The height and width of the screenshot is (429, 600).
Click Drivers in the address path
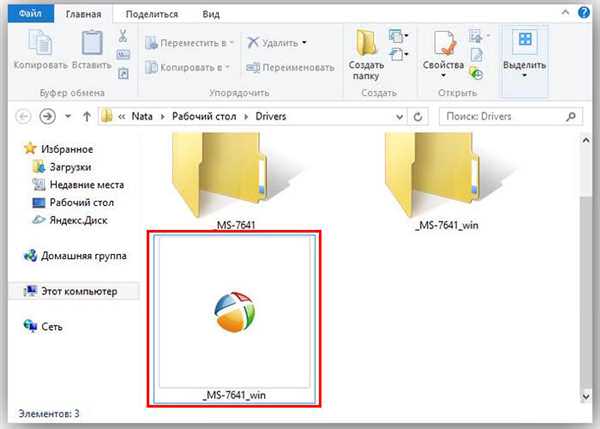click(x=271, y=116)
